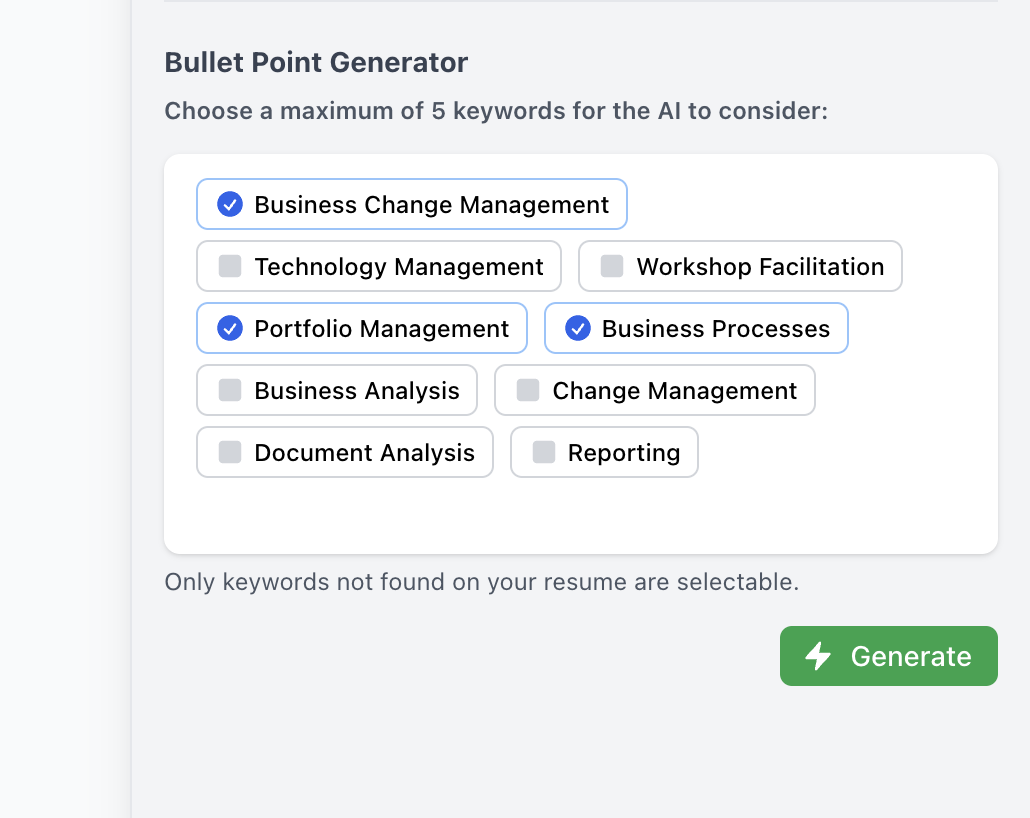
Task: Enable the Technology Management keyword
Action: click(378, 266)
